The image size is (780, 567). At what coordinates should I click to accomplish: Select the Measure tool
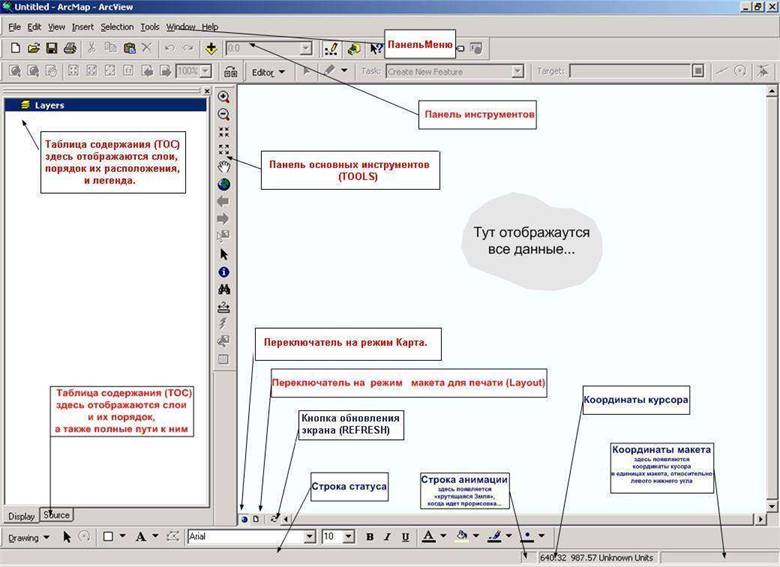224,307
